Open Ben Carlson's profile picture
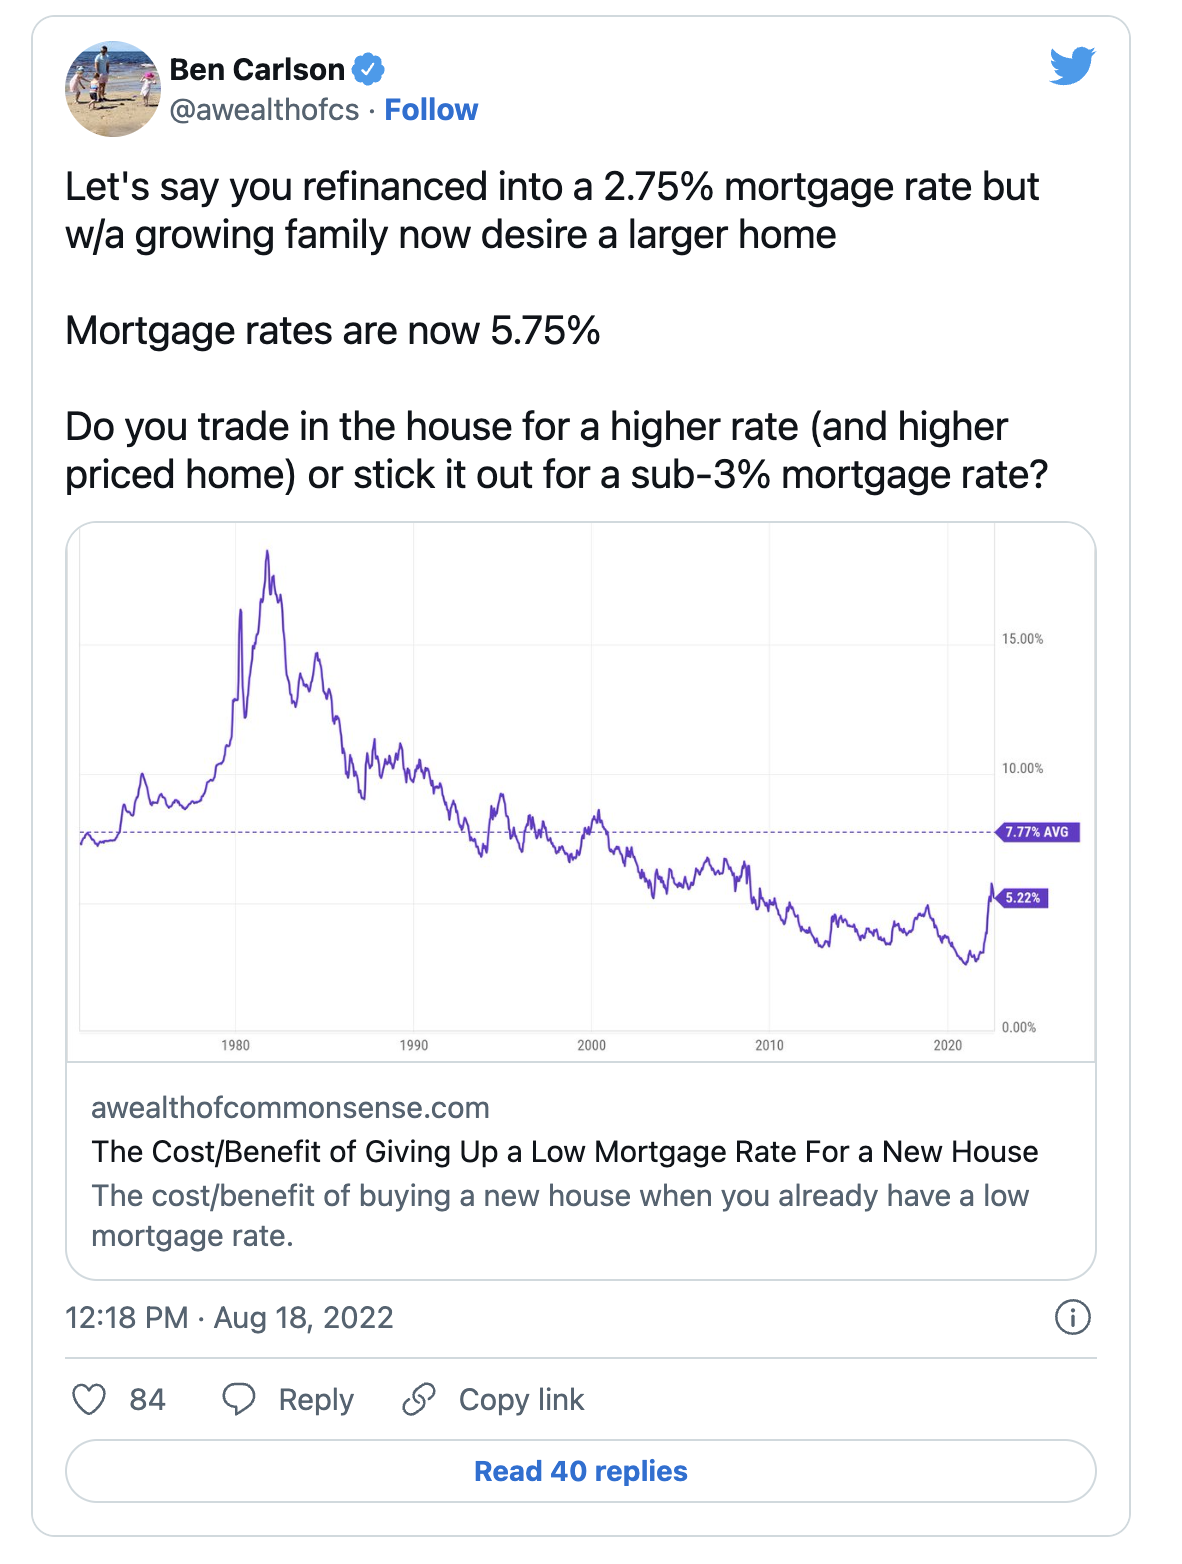Image resolution: width=1182 pixels, height=1564 pixels. 113,89
